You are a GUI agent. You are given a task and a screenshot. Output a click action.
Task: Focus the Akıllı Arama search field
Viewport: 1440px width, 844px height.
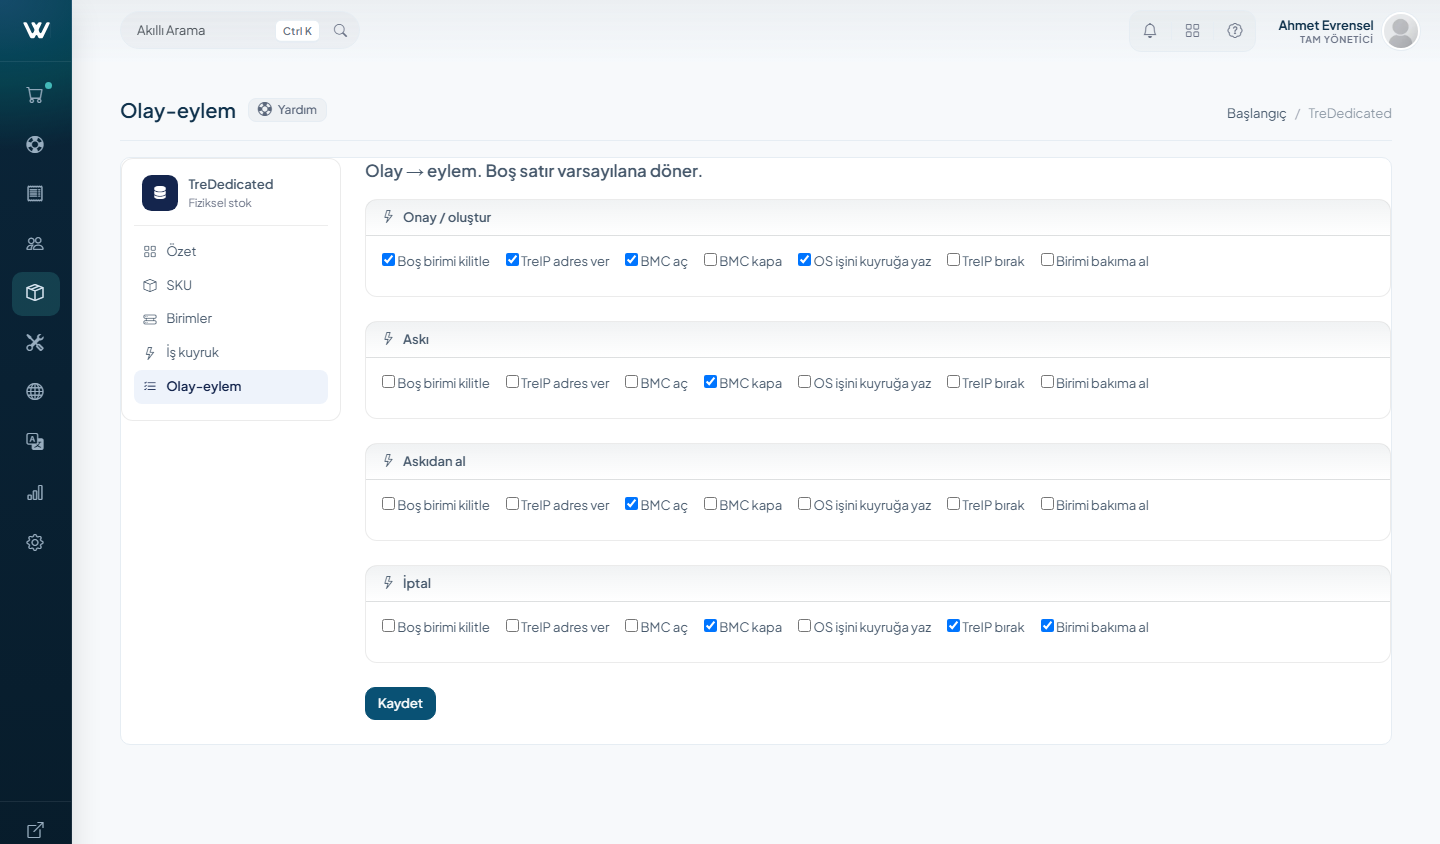[240, 31]
